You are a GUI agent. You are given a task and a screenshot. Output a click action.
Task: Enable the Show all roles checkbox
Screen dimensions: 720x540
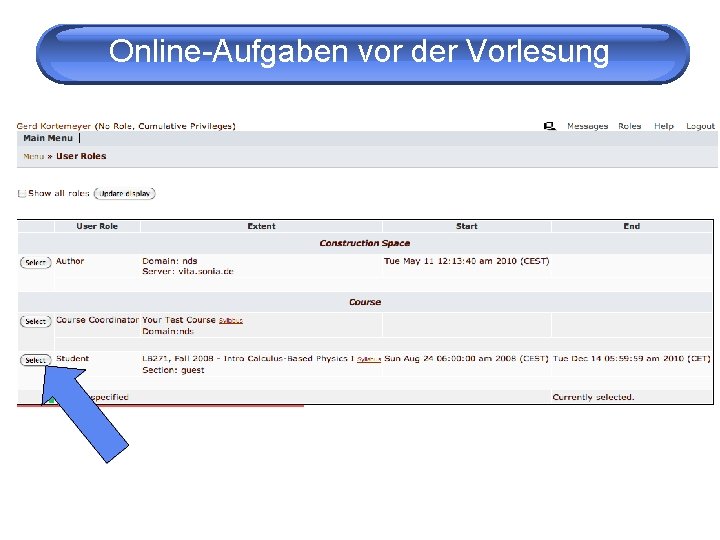click(x=22, y=193)
